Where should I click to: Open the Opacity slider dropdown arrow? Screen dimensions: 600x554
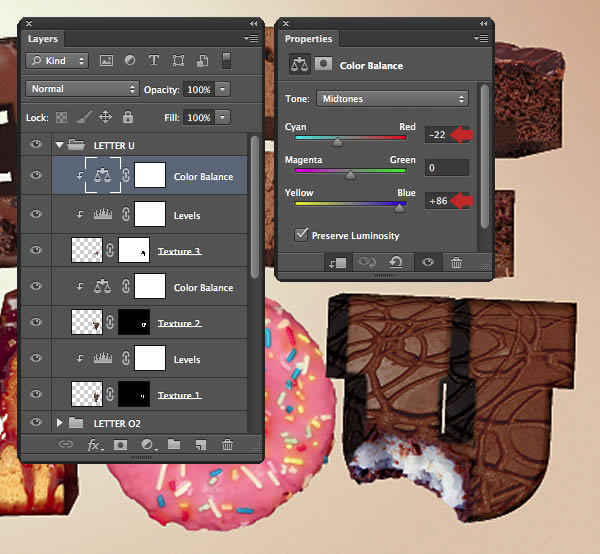tap(222, 89)
